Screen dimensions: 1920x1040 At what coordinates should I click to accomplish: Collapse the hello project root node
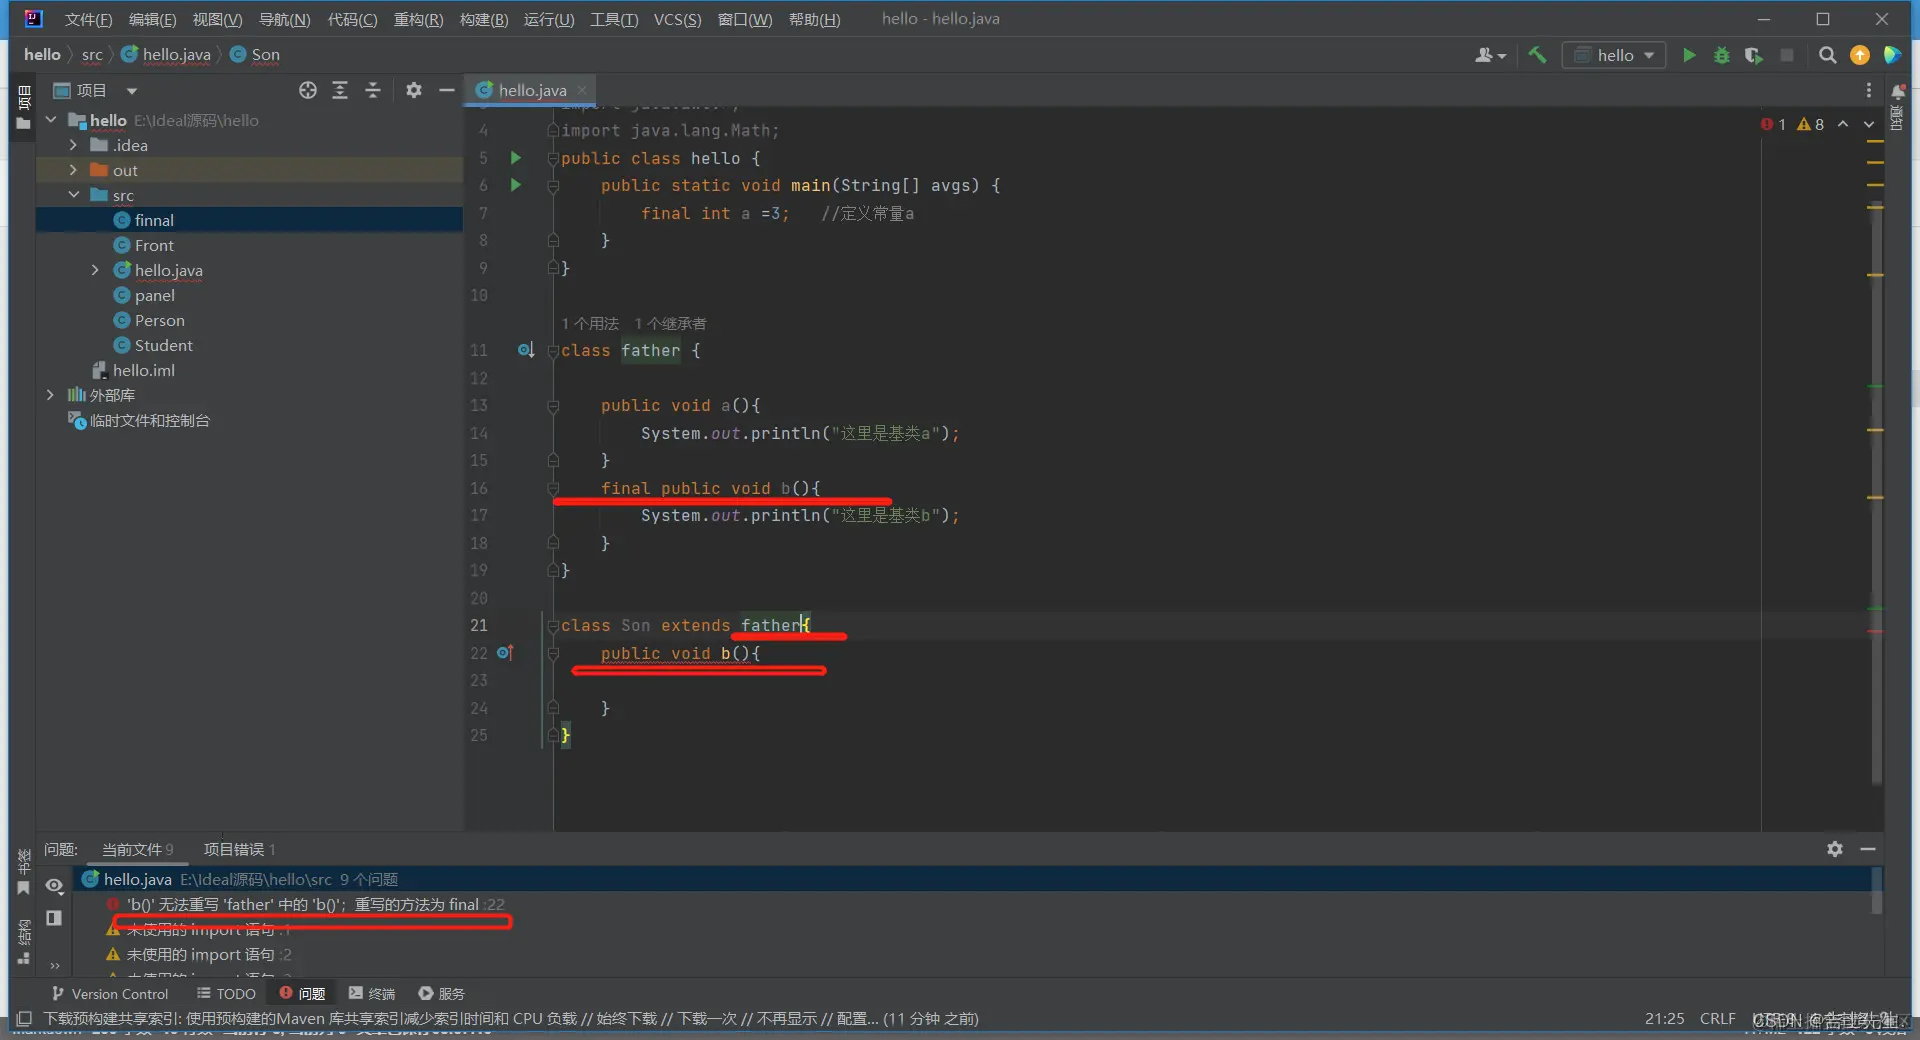click(x=51, y=120)
